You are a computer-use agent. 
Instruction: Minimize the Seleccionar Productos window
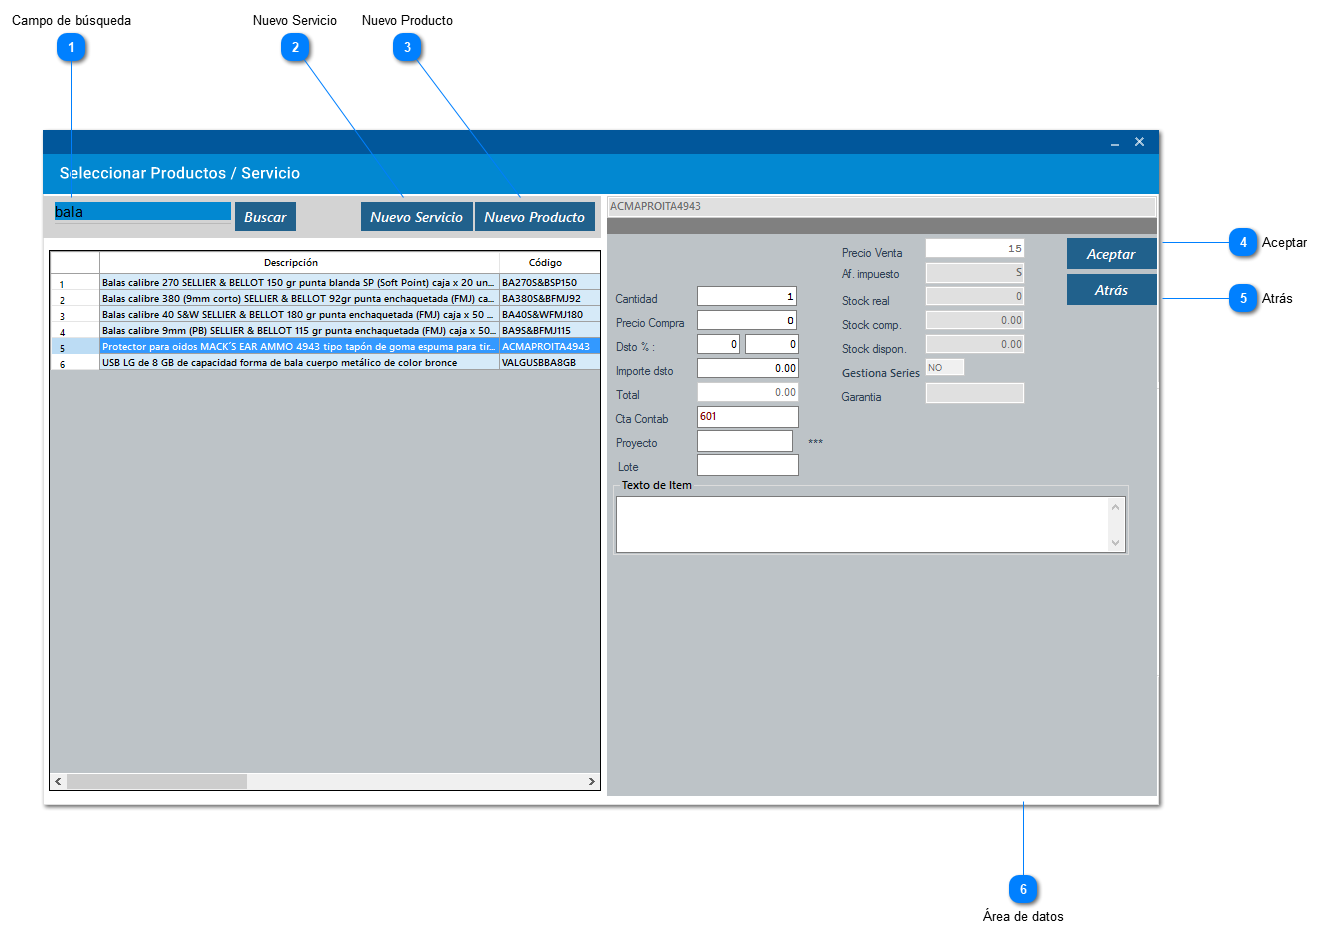[x=1114, y=143]
